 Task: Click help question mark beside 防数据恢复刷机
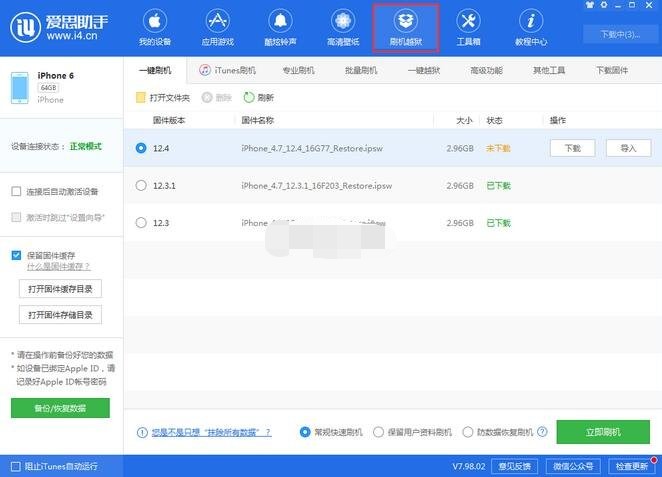click(542, 432)
